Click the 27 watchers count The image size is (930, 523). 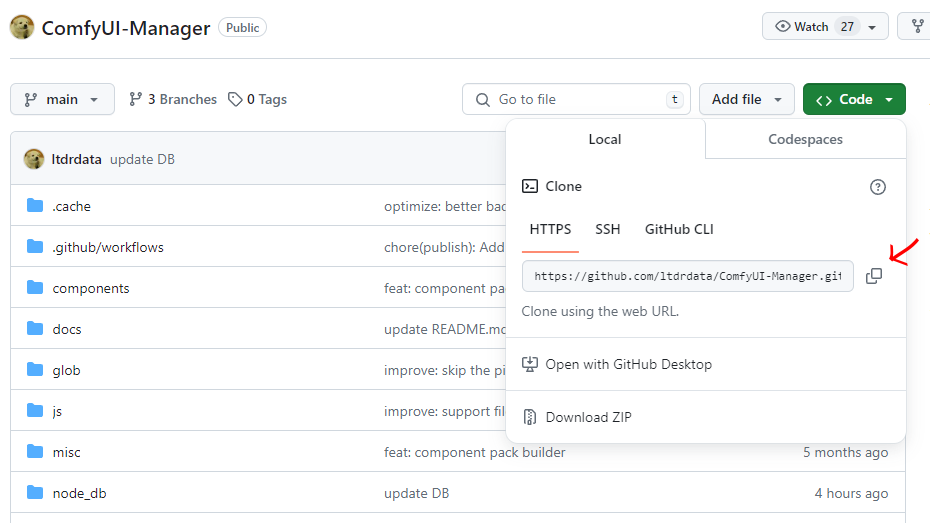tap(847, 27)
